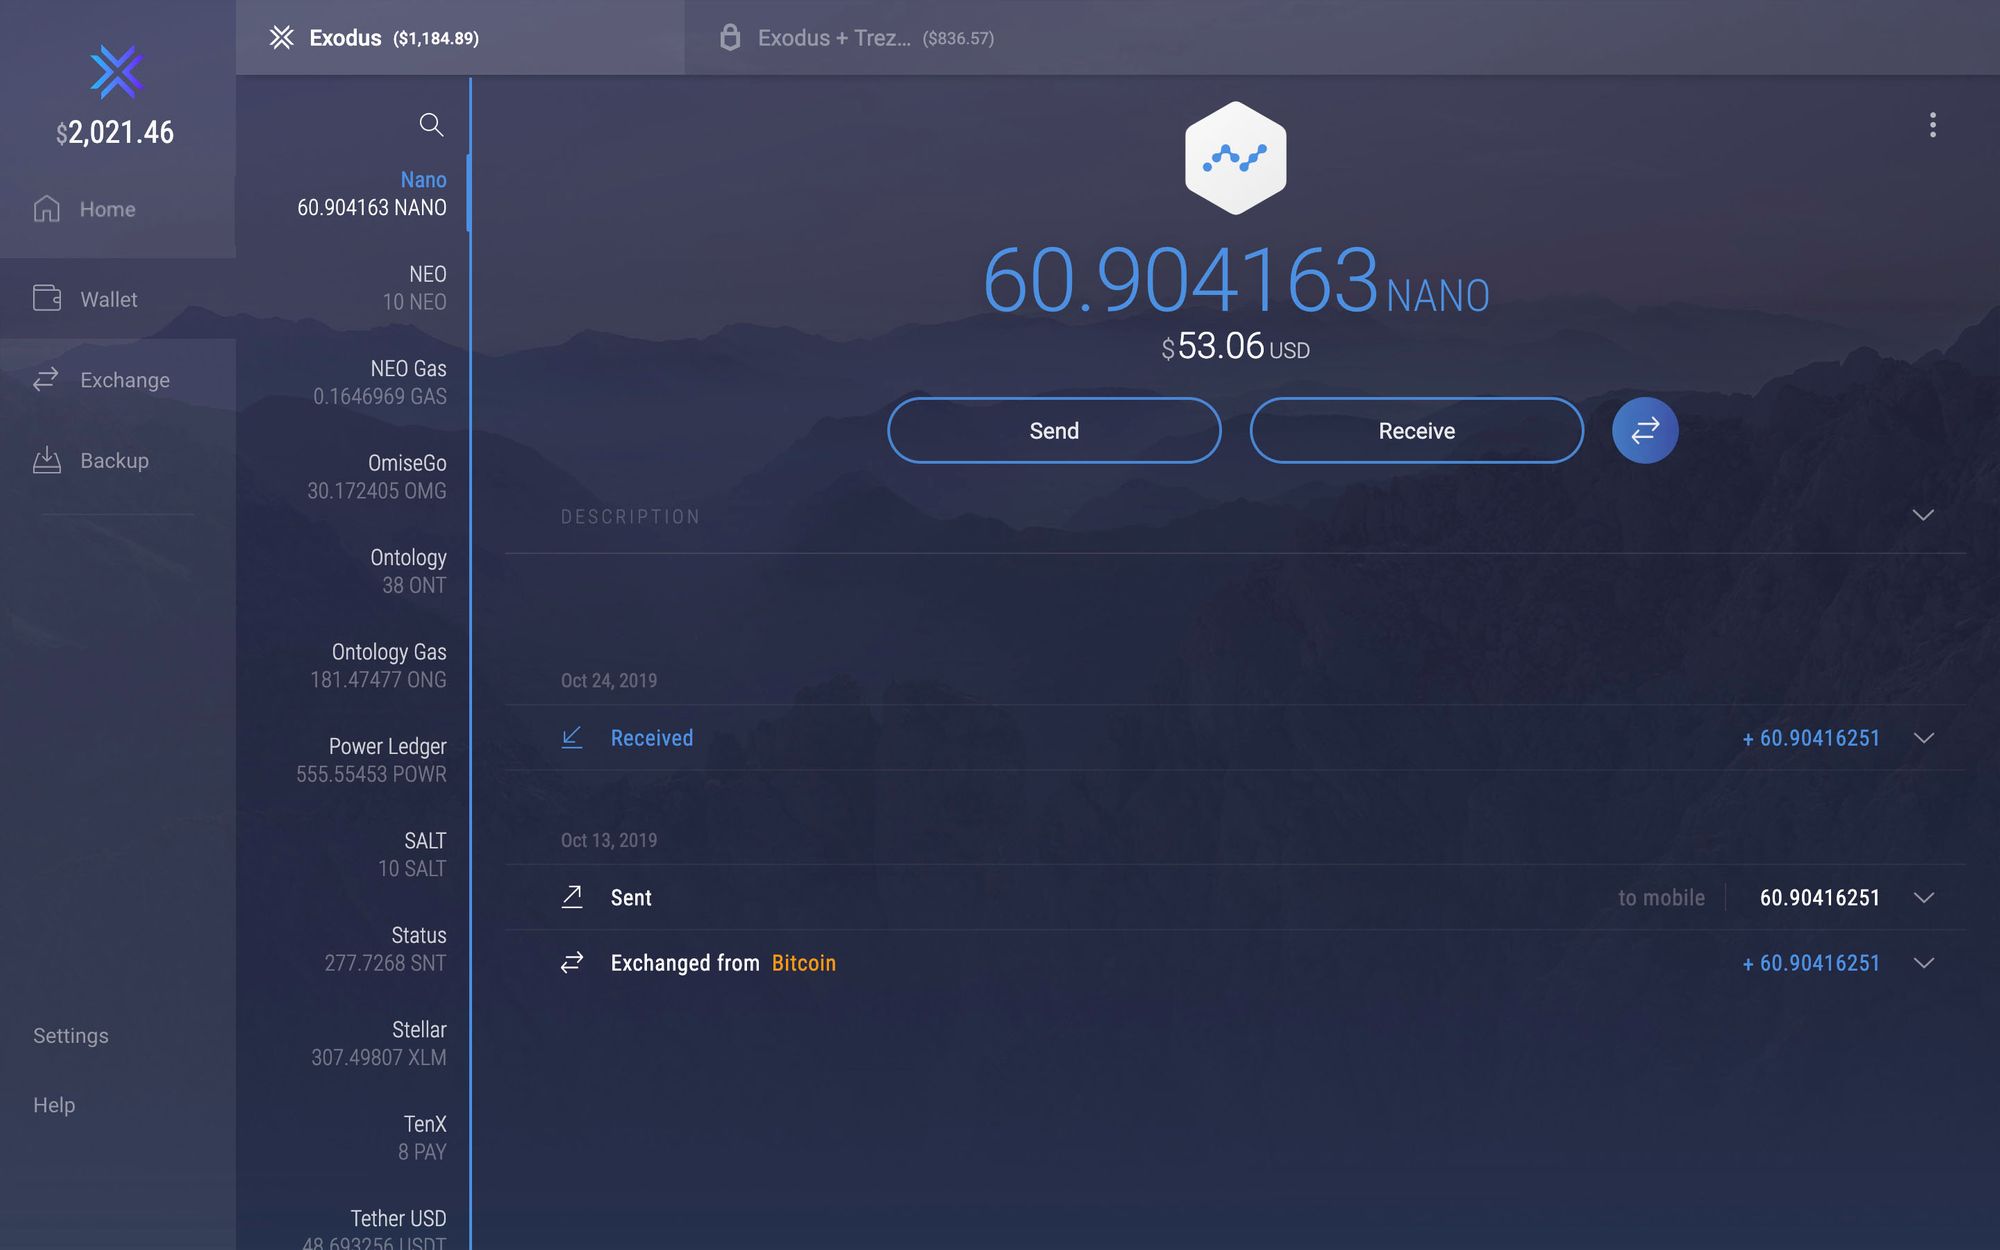Click the asset search magnifier icon

click(x=431, y=124)
